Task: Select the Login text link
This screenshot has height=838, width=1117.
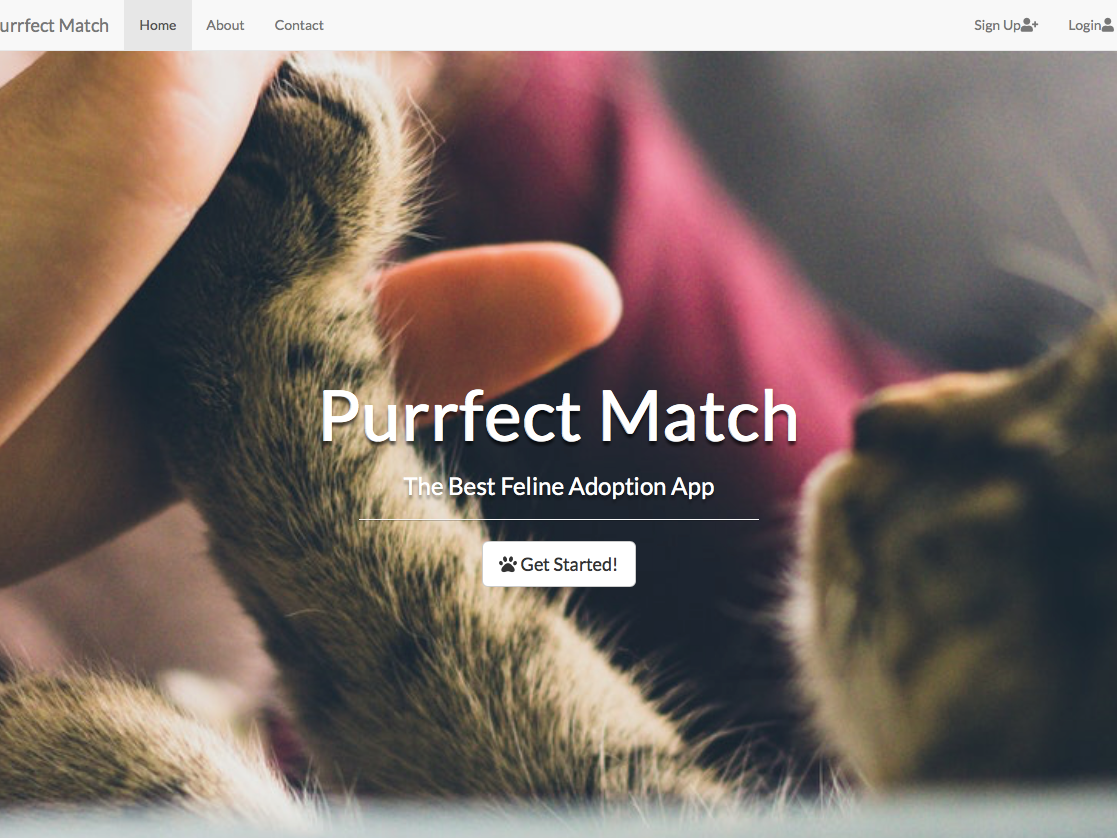Action: [x=1084, y=26]
